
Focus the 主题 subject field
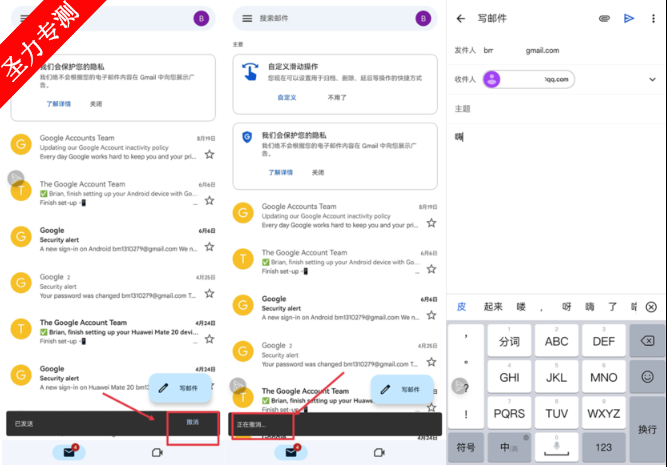[556, 109]
